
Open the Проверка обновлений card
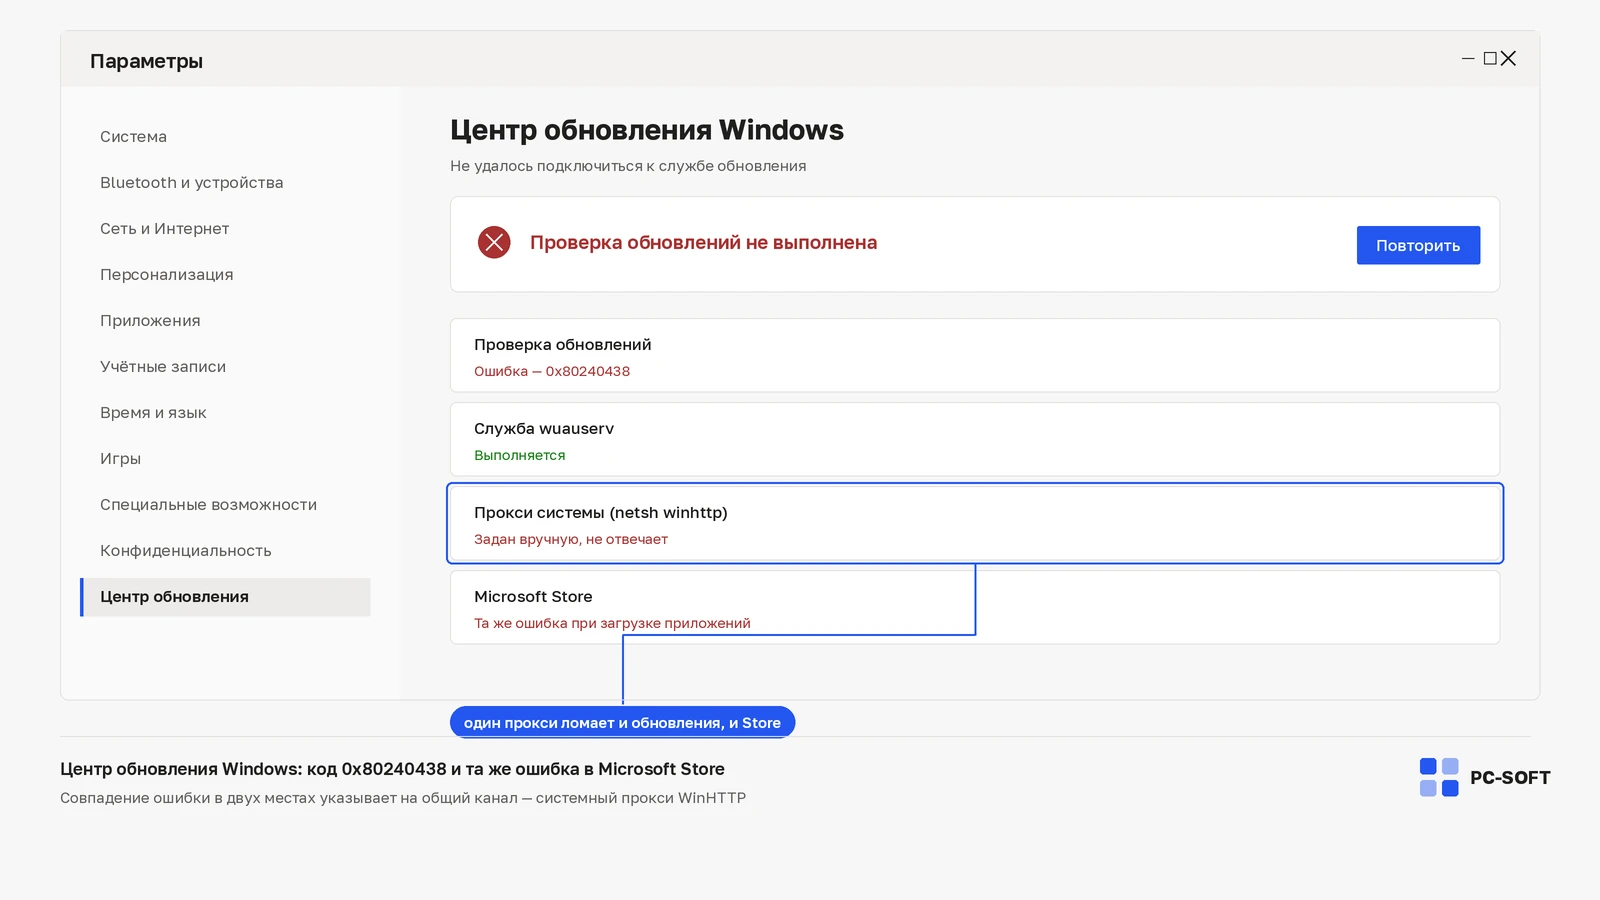(975, 355)
